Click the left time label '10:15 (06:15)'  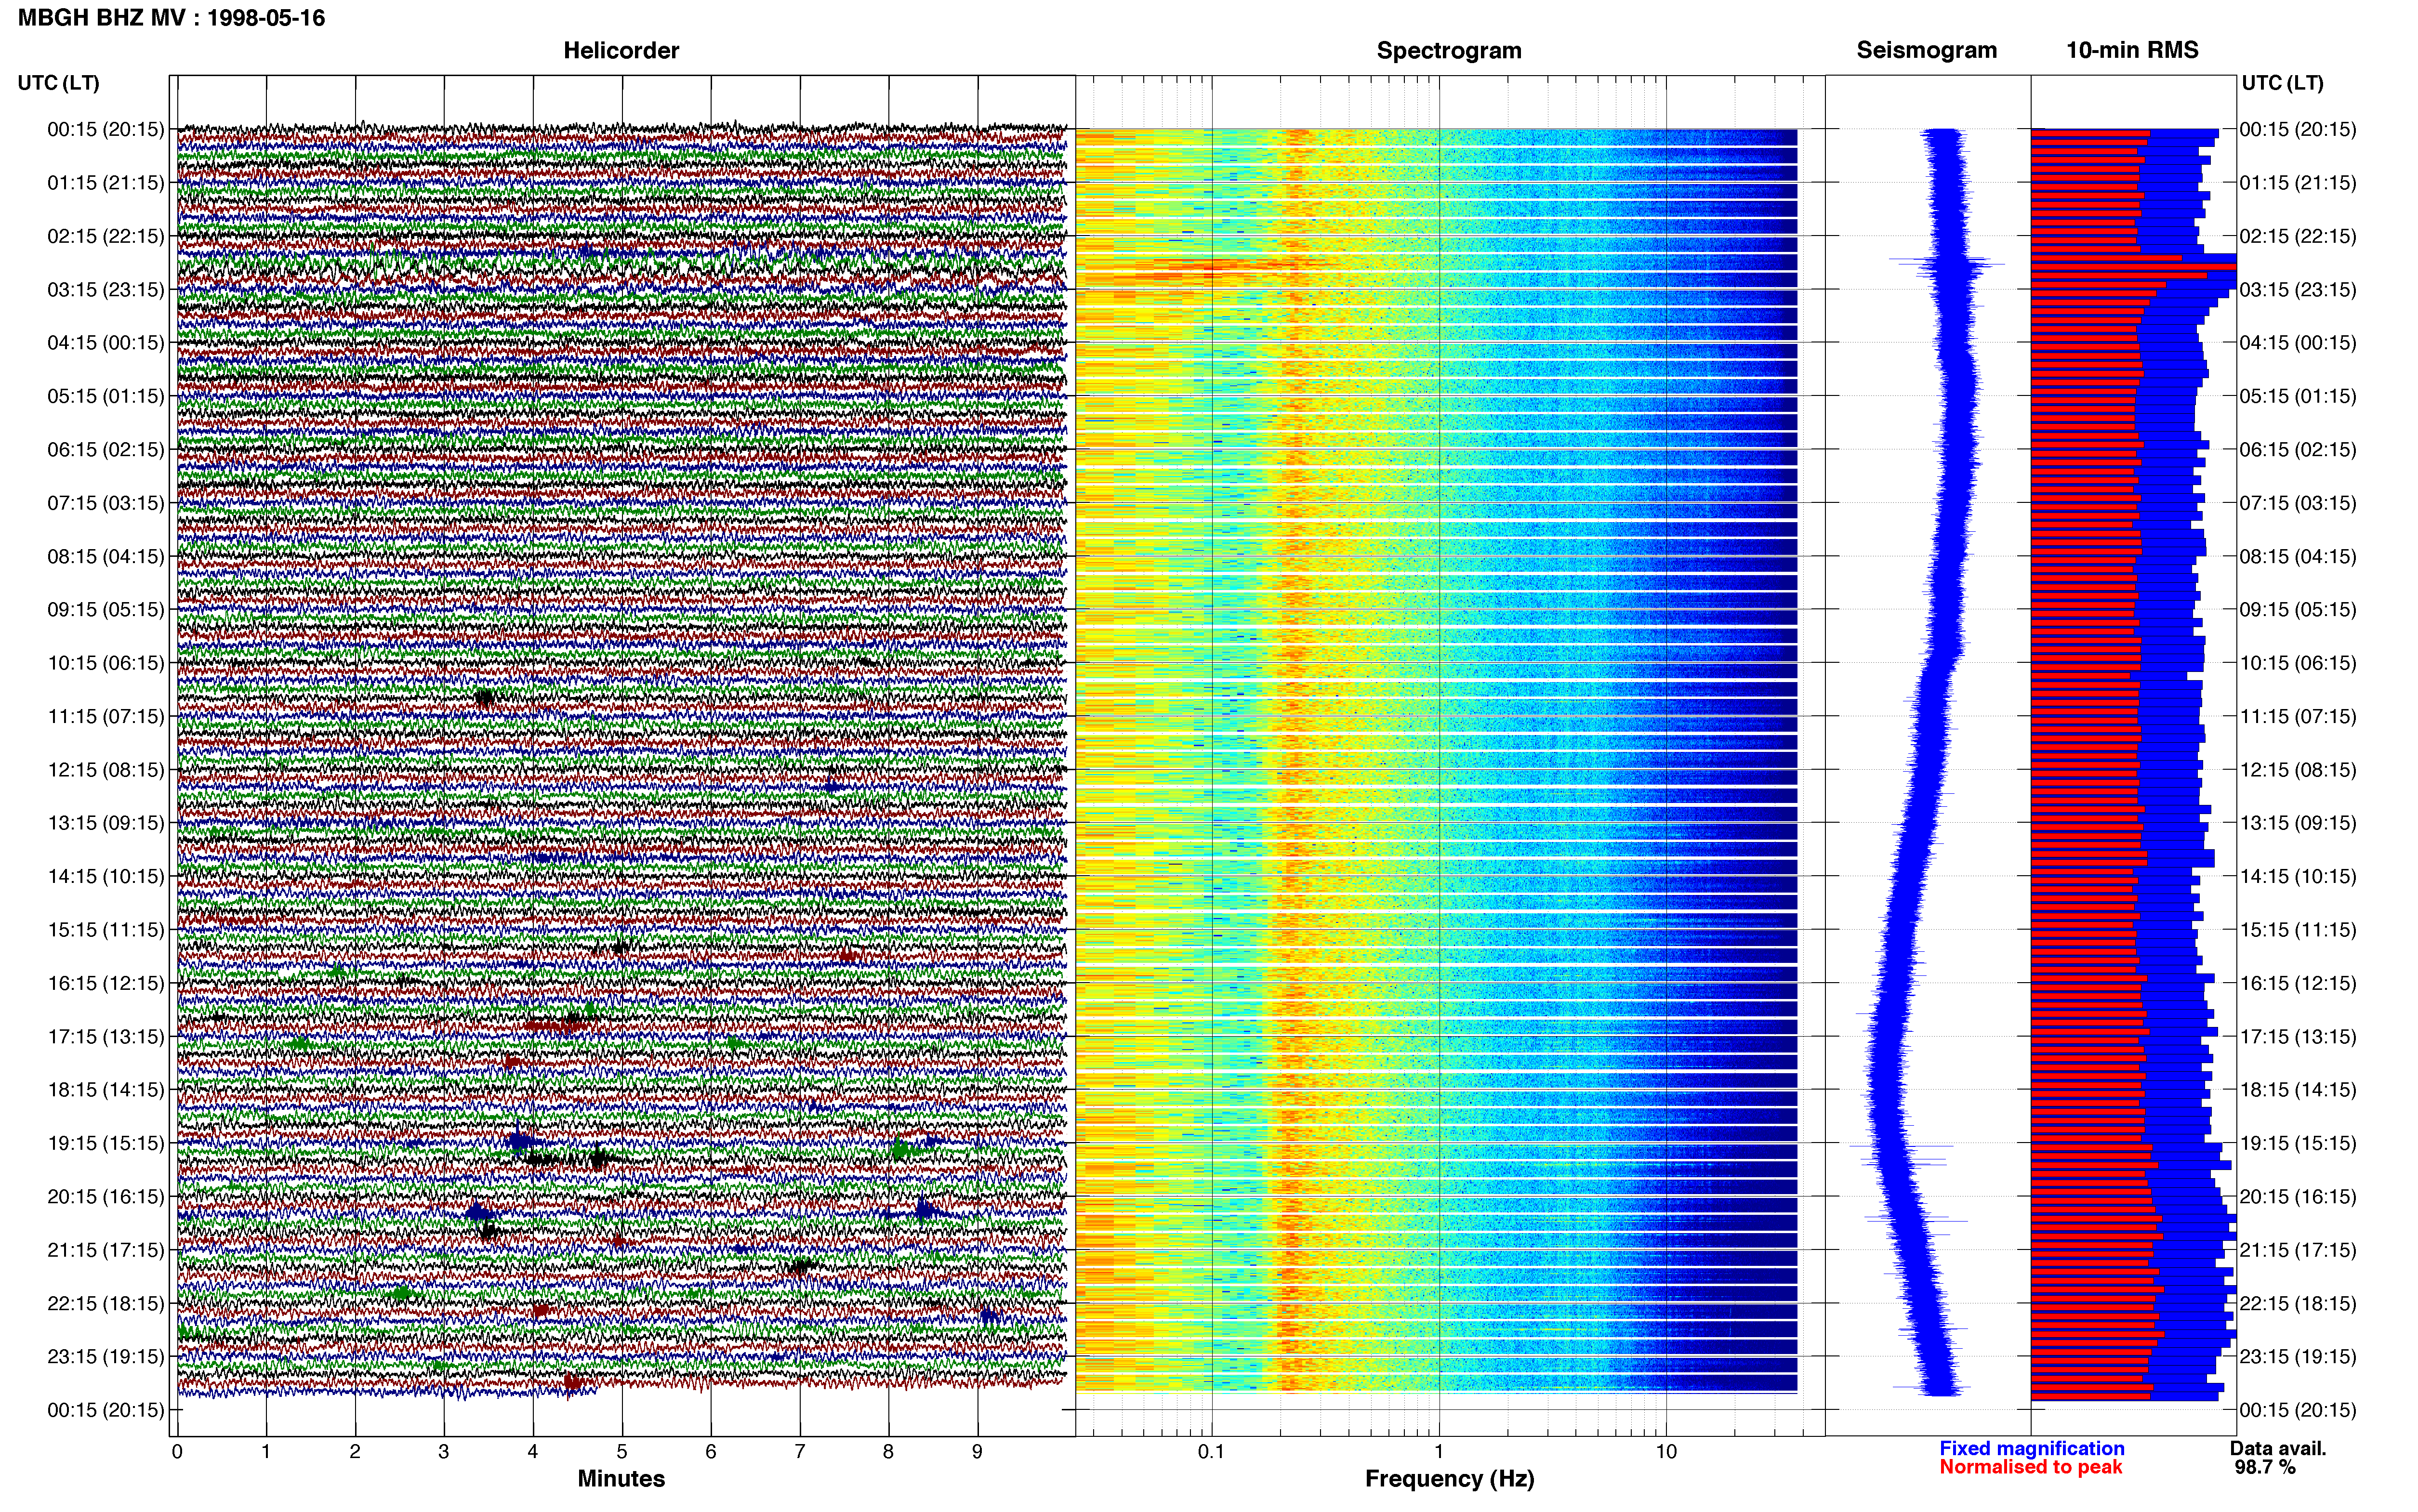tap(106, 662)
